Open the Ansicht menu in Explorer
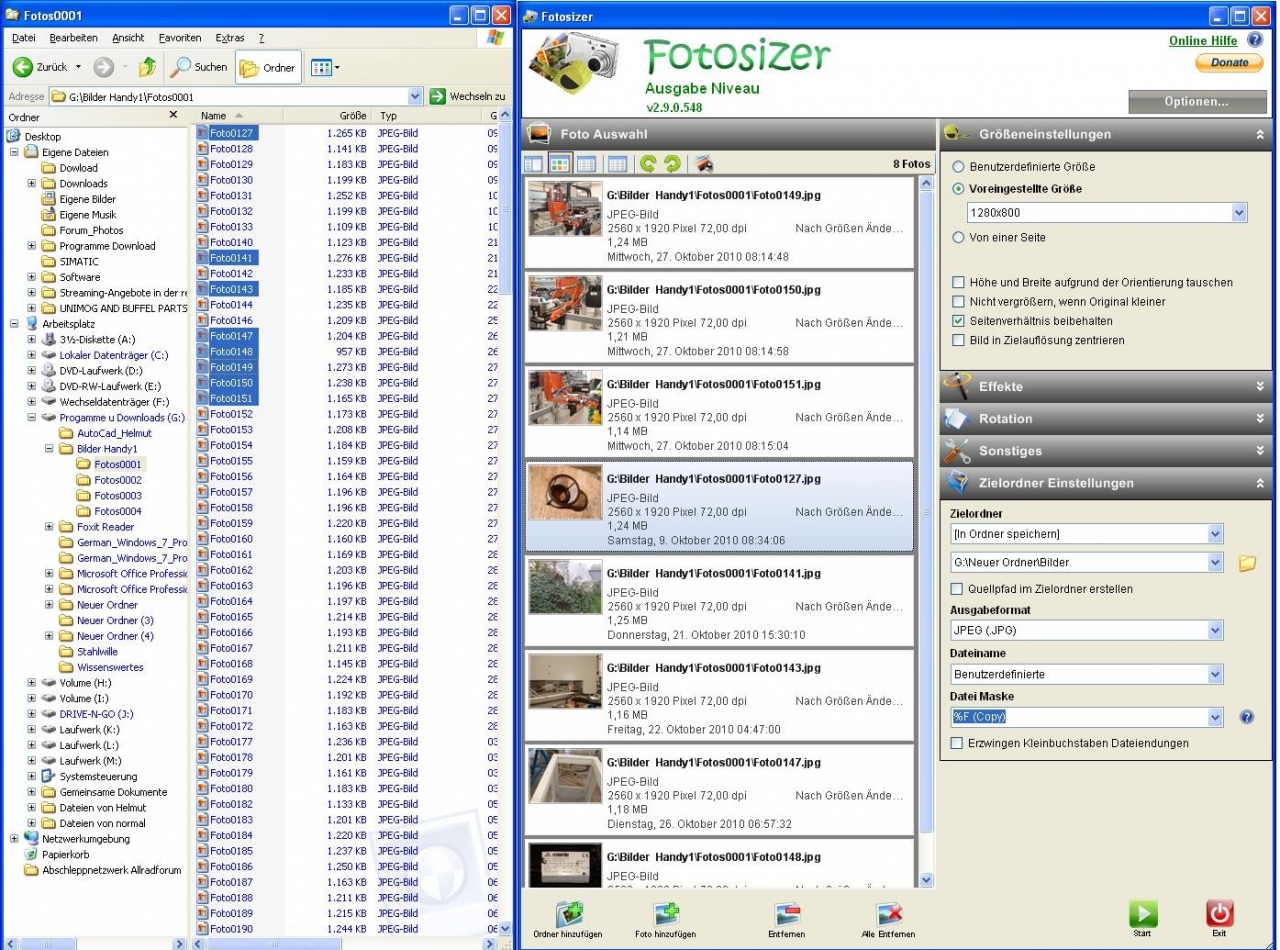This screenshot has width=1280, height=950. pyautogui.click(x=128, y=38)
